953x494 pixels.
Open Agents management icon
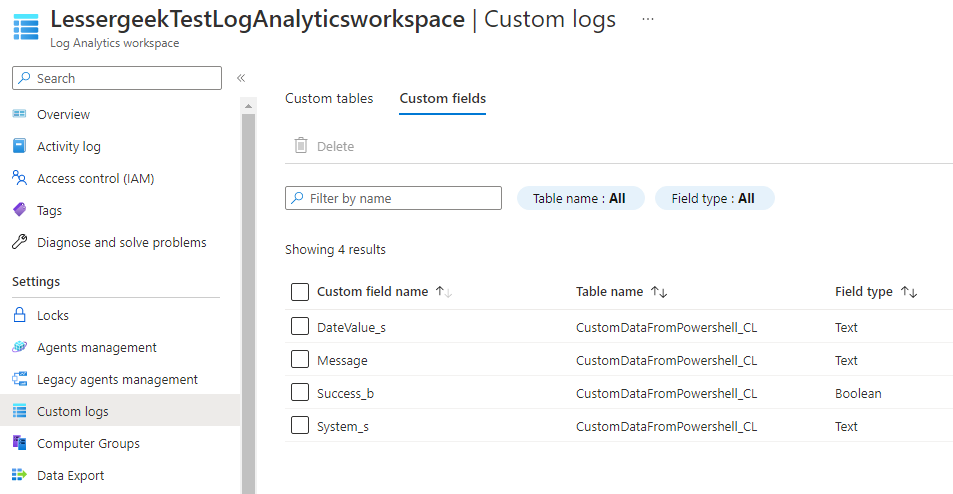click(x=19, y=347)
